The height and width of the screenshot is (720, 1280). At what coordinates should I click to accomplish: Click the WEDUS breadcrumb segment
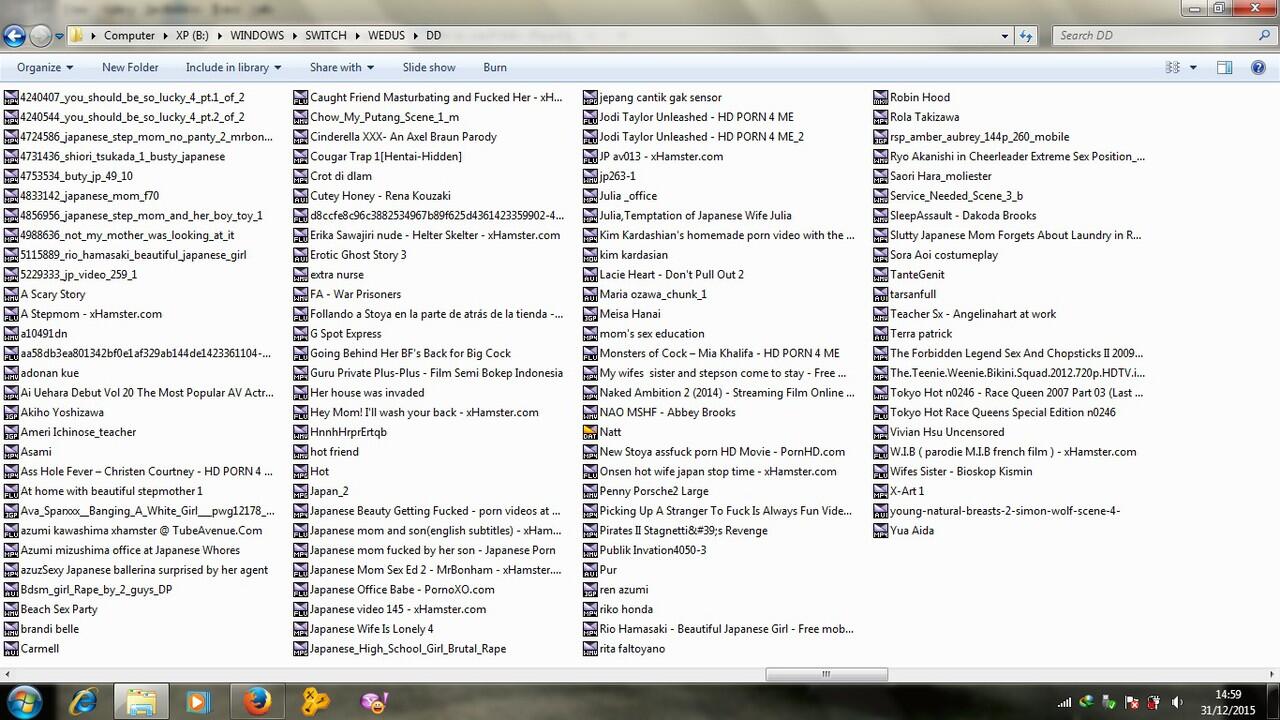(386, 35)
